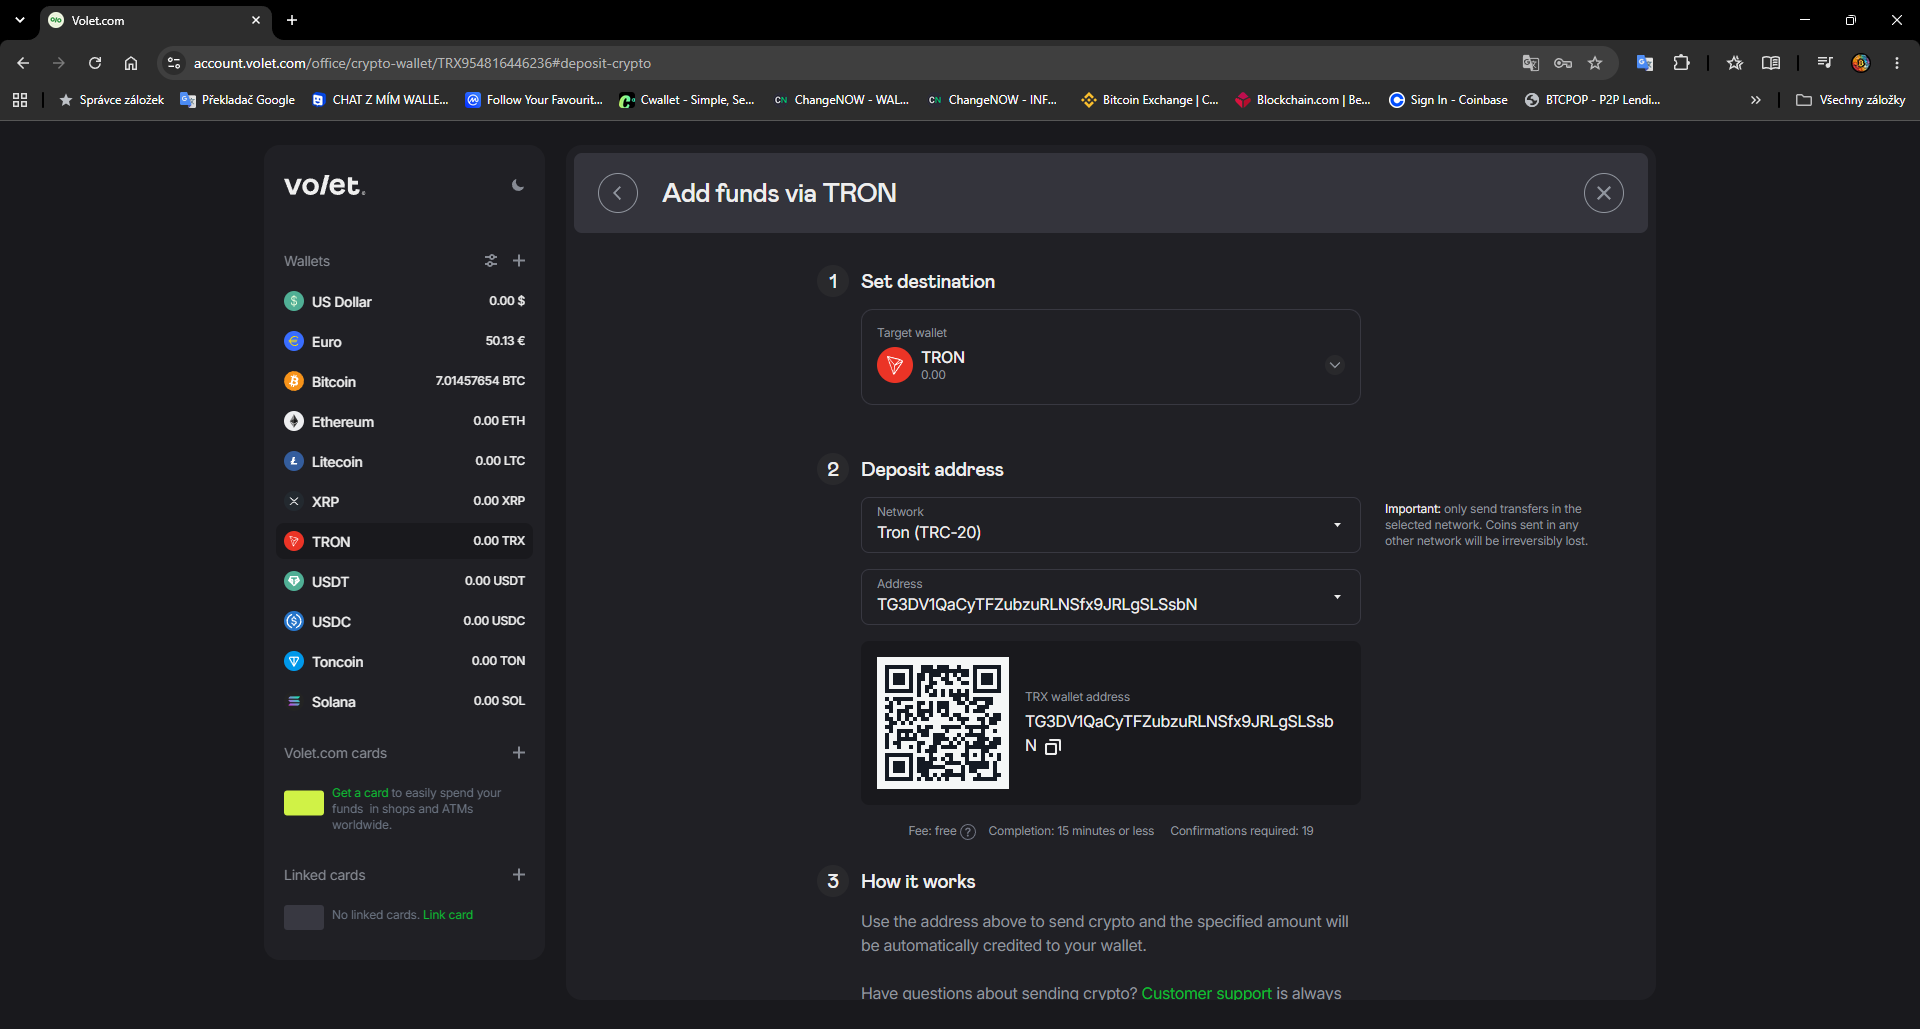Add a linked card with plus icon
1920x1029 pixels.
click(519, 875)
